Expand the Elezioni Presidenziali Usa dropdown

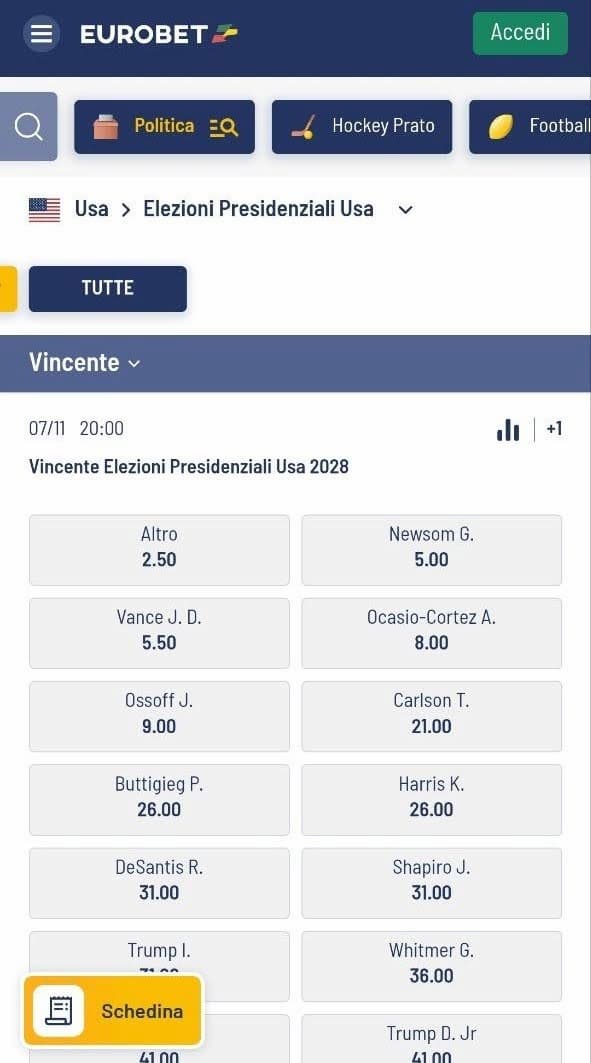(405, 209)
